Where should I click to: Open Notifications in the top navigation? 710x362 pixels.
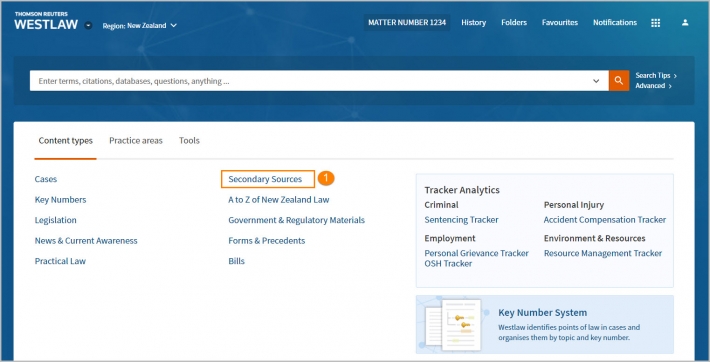click(x=615, y=22)
